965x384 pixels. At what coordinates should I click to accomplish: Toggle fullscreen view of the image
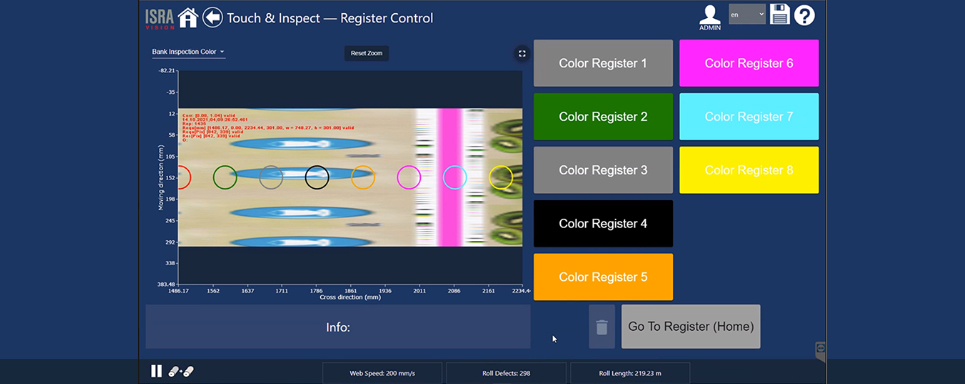pyautogui.click(x=522, y=54)
